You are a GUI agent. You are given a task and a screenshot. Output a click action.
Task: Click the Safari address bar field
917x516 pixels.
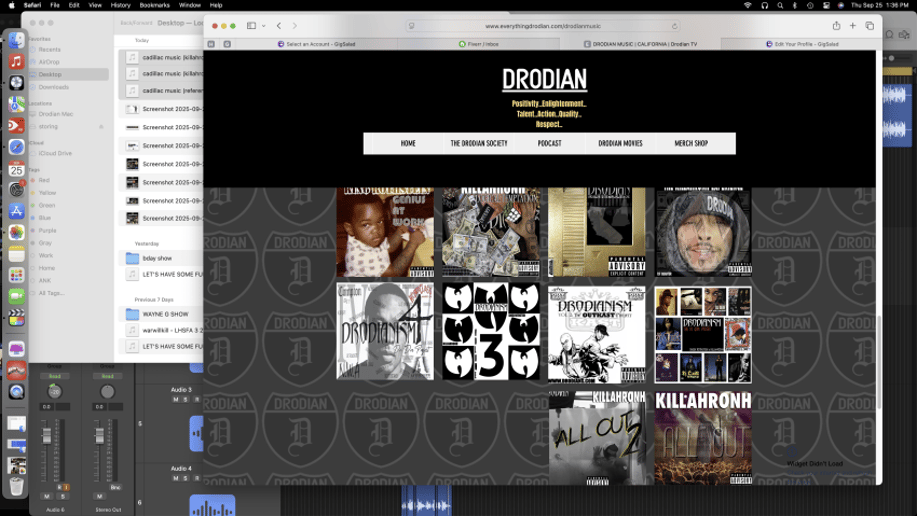coord(543,26)
